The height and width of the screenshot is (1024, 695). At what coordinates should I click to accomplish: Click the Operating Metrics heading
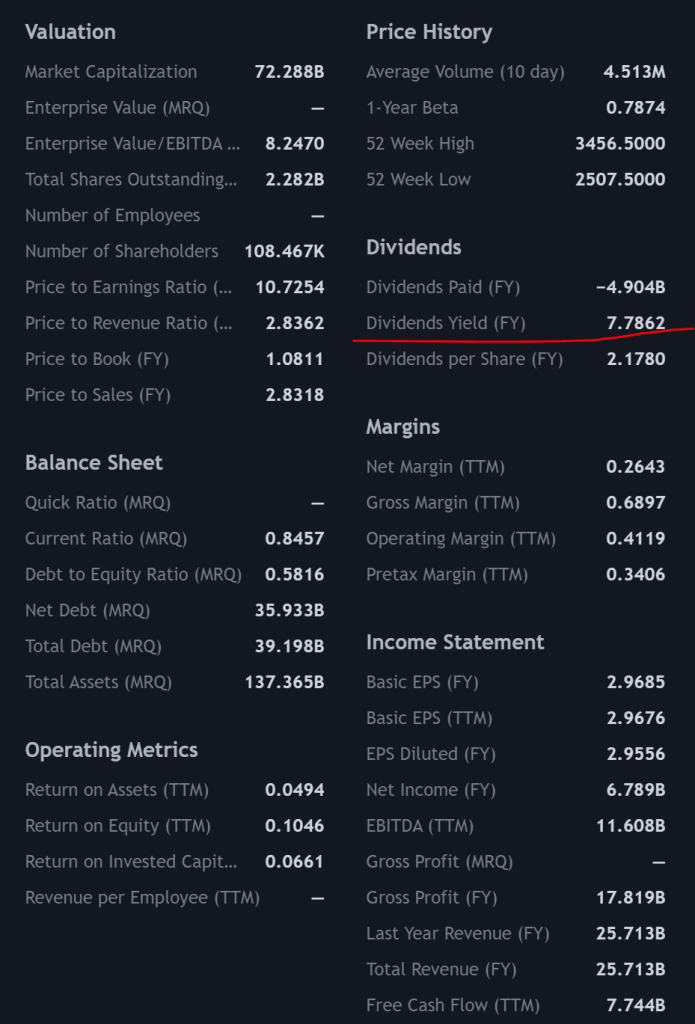pyautogui.click(x=111, y=750)
